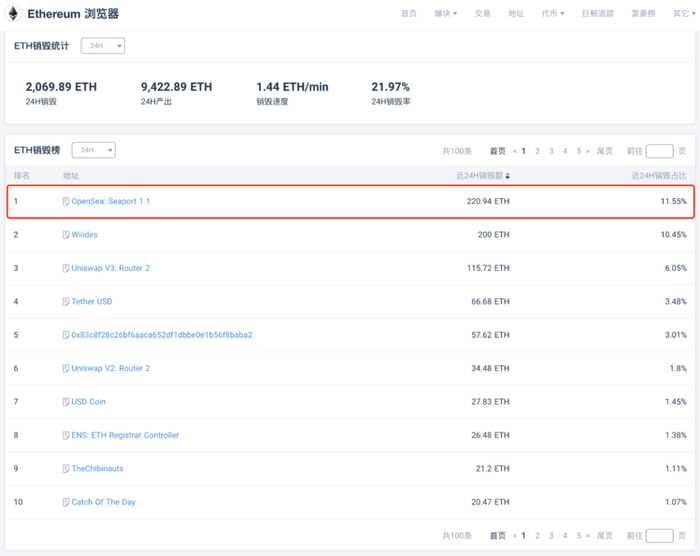Click the top 前往 page number input

click(660, 151)
